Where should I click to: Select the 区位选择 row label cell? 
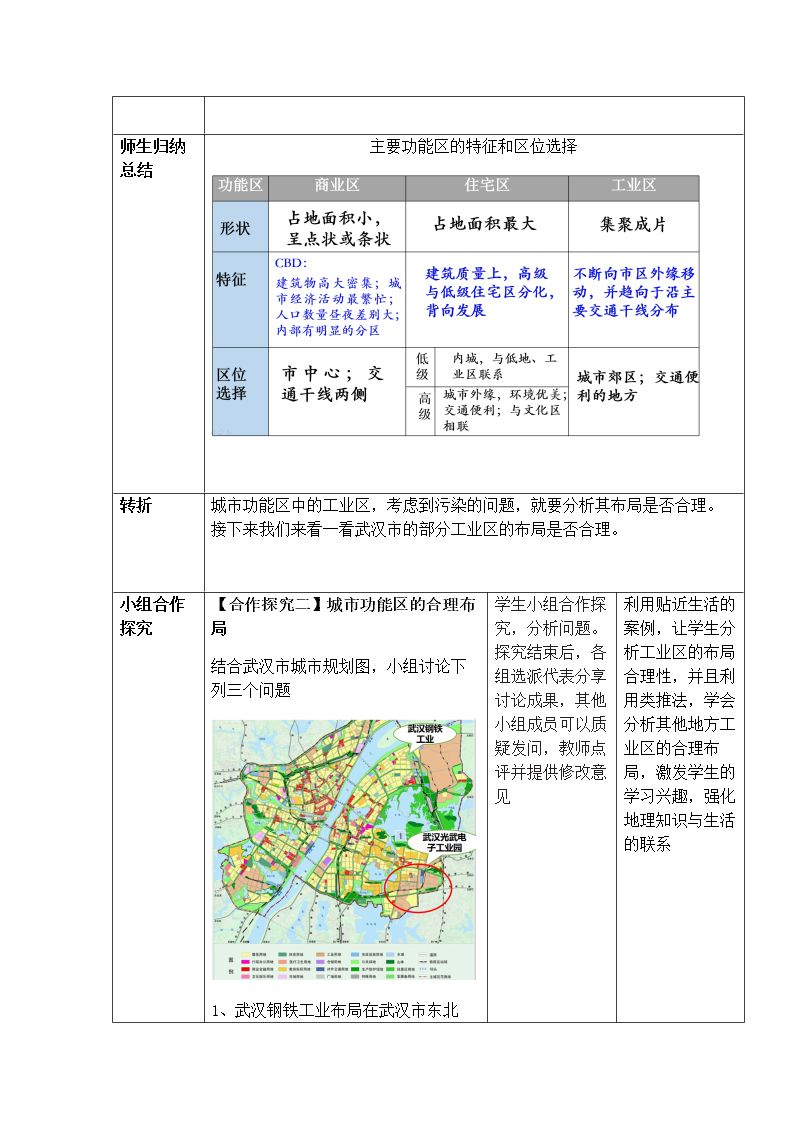tap(241, 392)
